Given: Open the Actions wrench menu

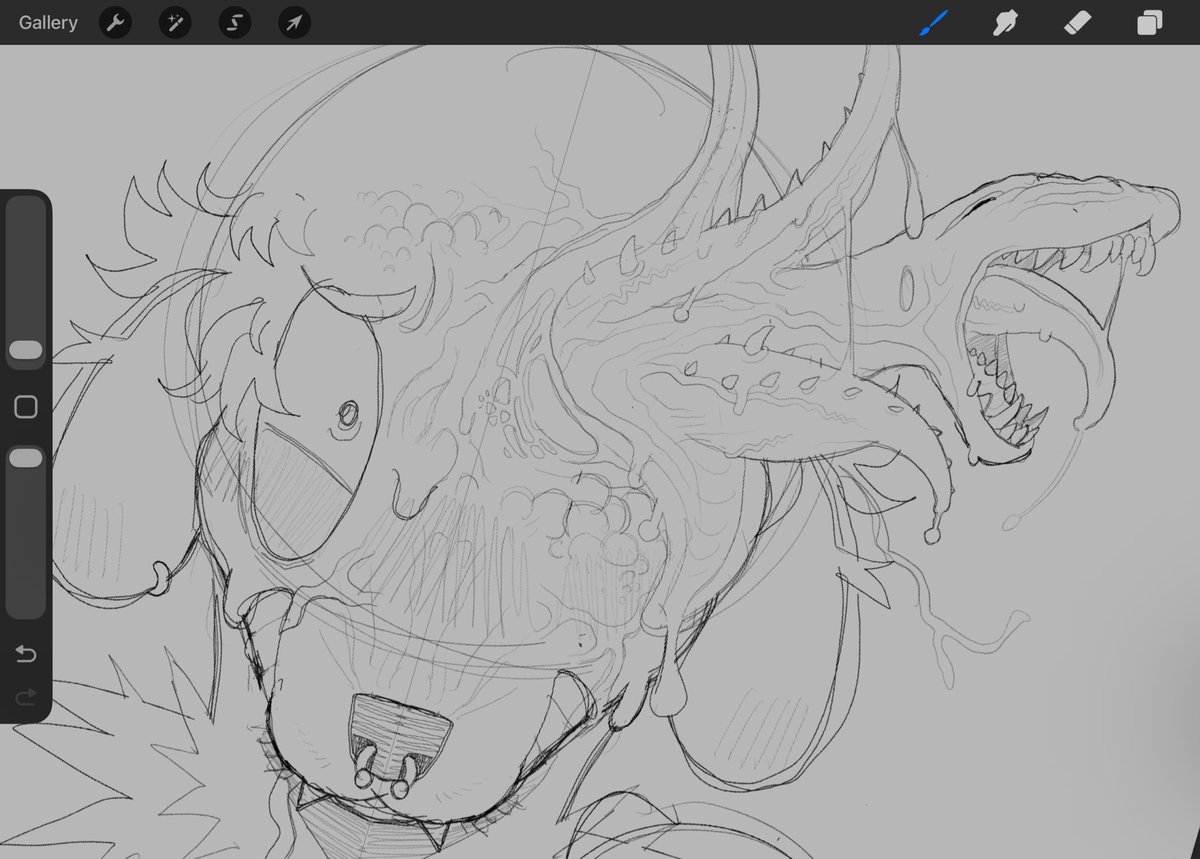Looking at the screenshot, I should (x=117, y=23).
